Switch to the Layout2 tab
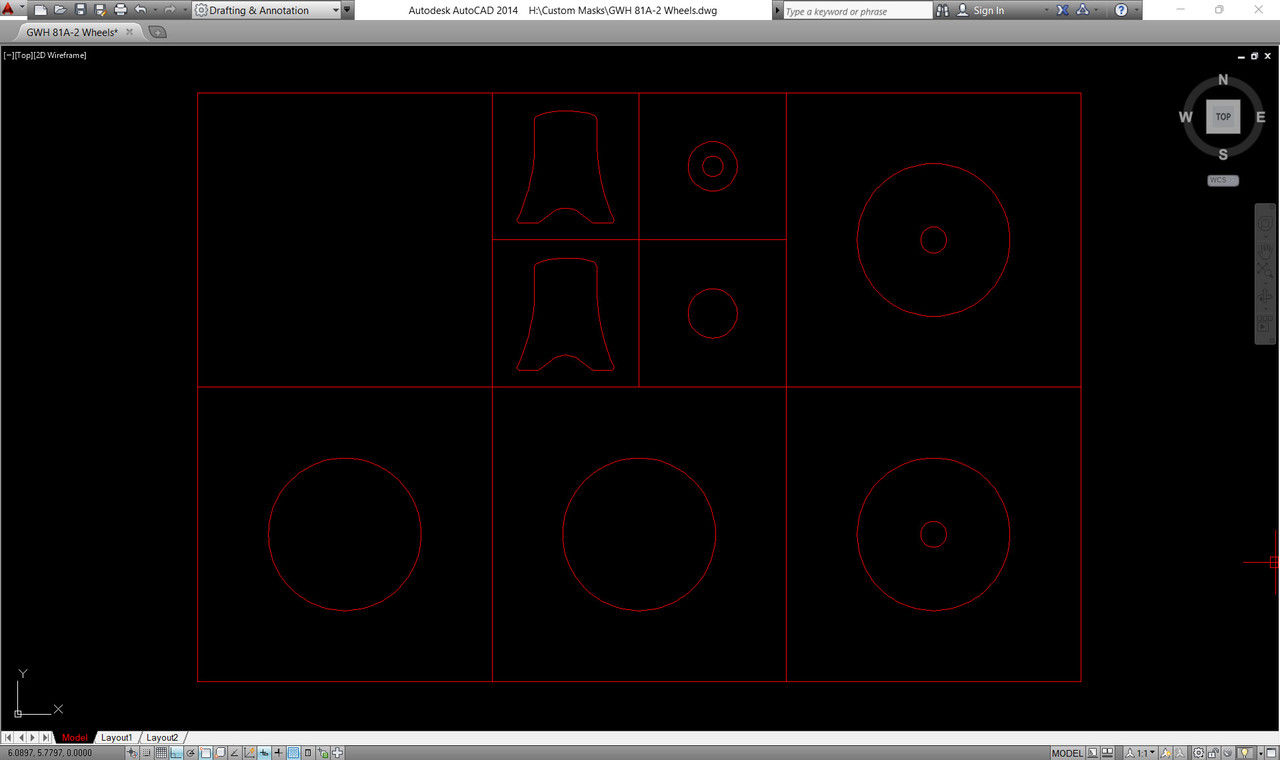The height and width of the screenshot is (760, 1280). (x=162, y=737)
